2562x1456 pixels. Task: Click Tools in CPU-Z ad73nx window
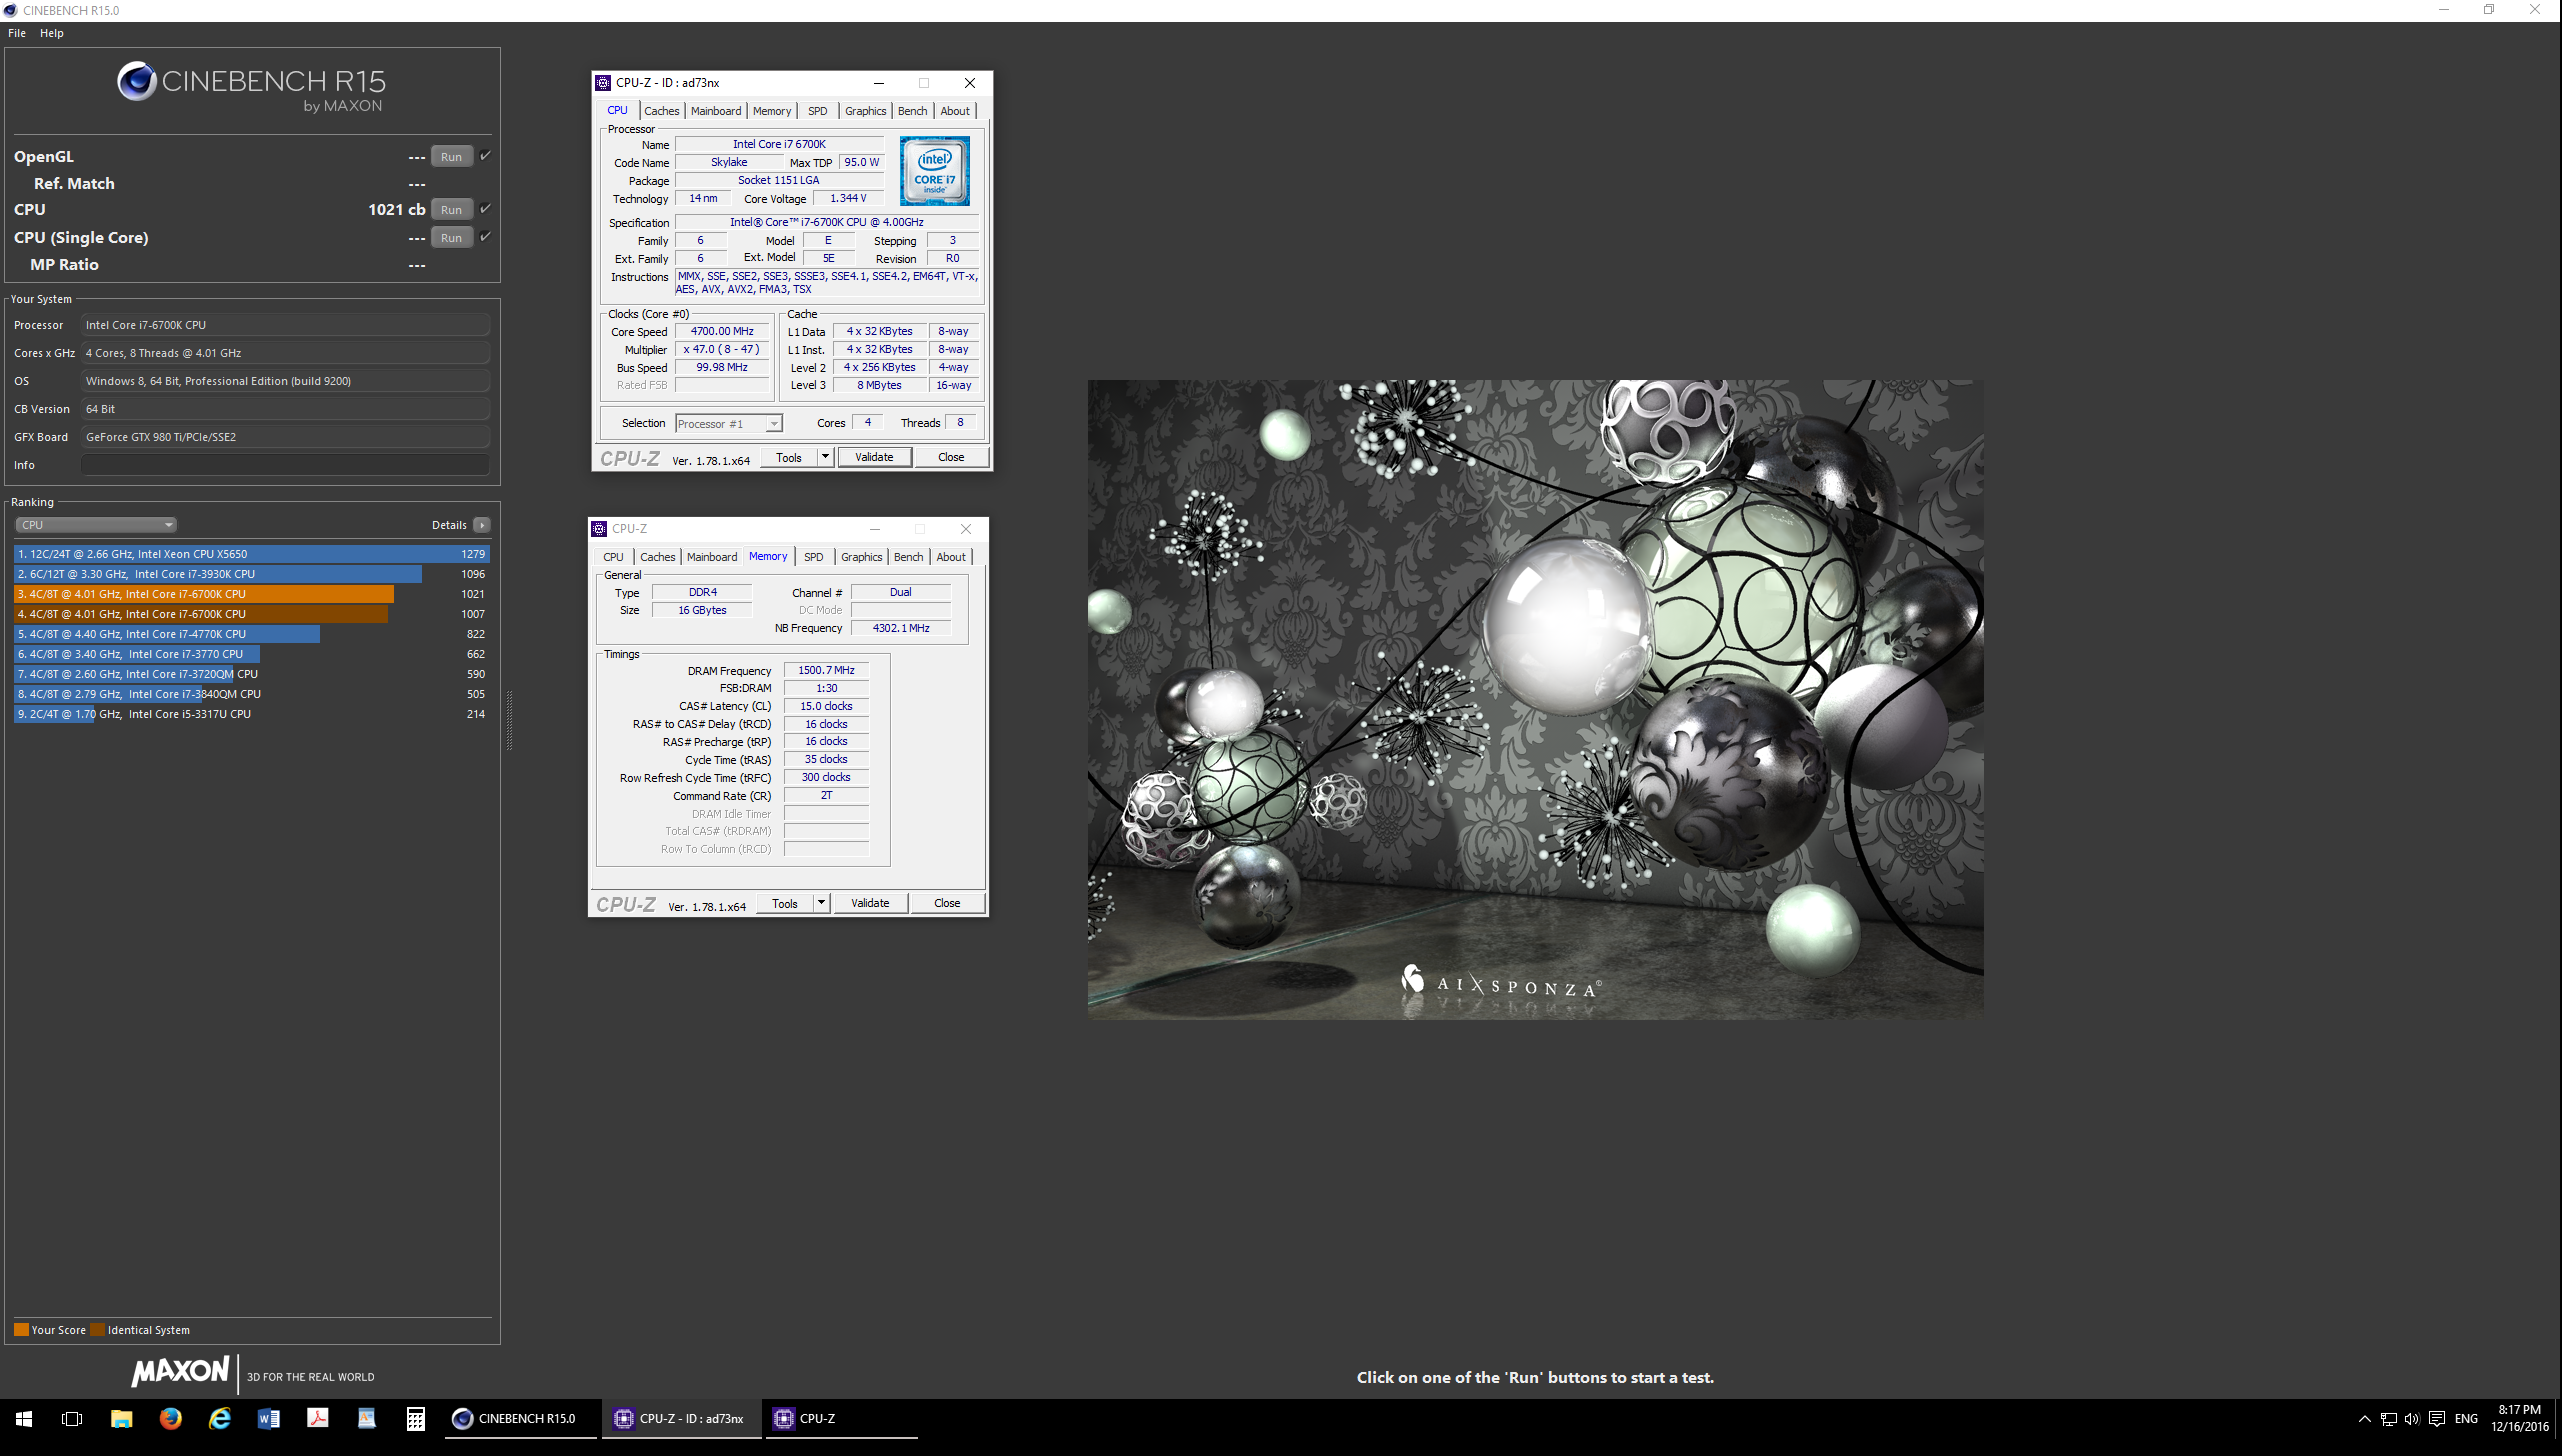pos(789,457)
